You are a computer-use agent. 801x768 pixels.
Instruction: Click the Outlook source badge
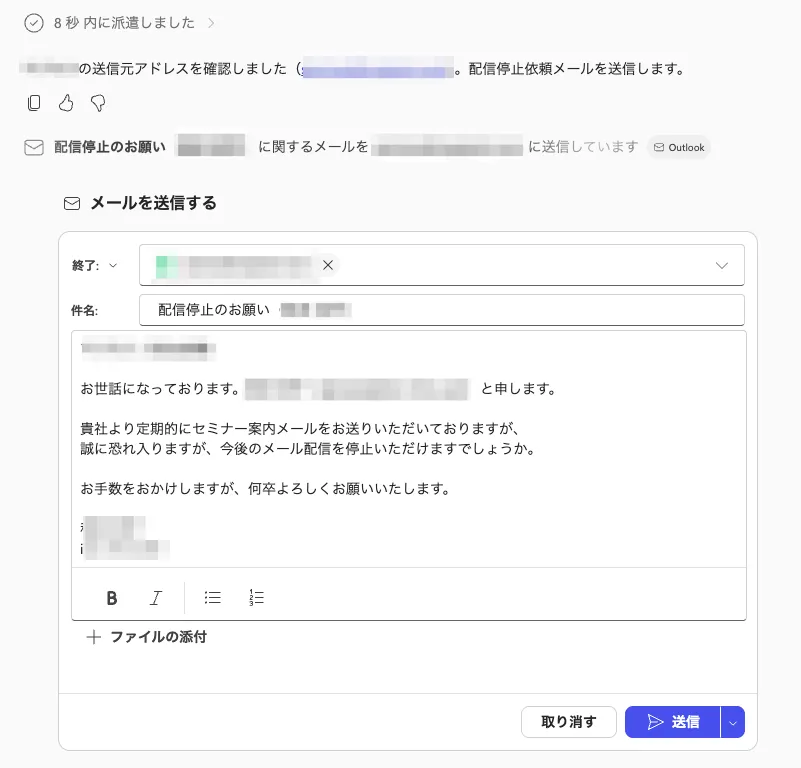pyautogui.click(x=679, y=147)
